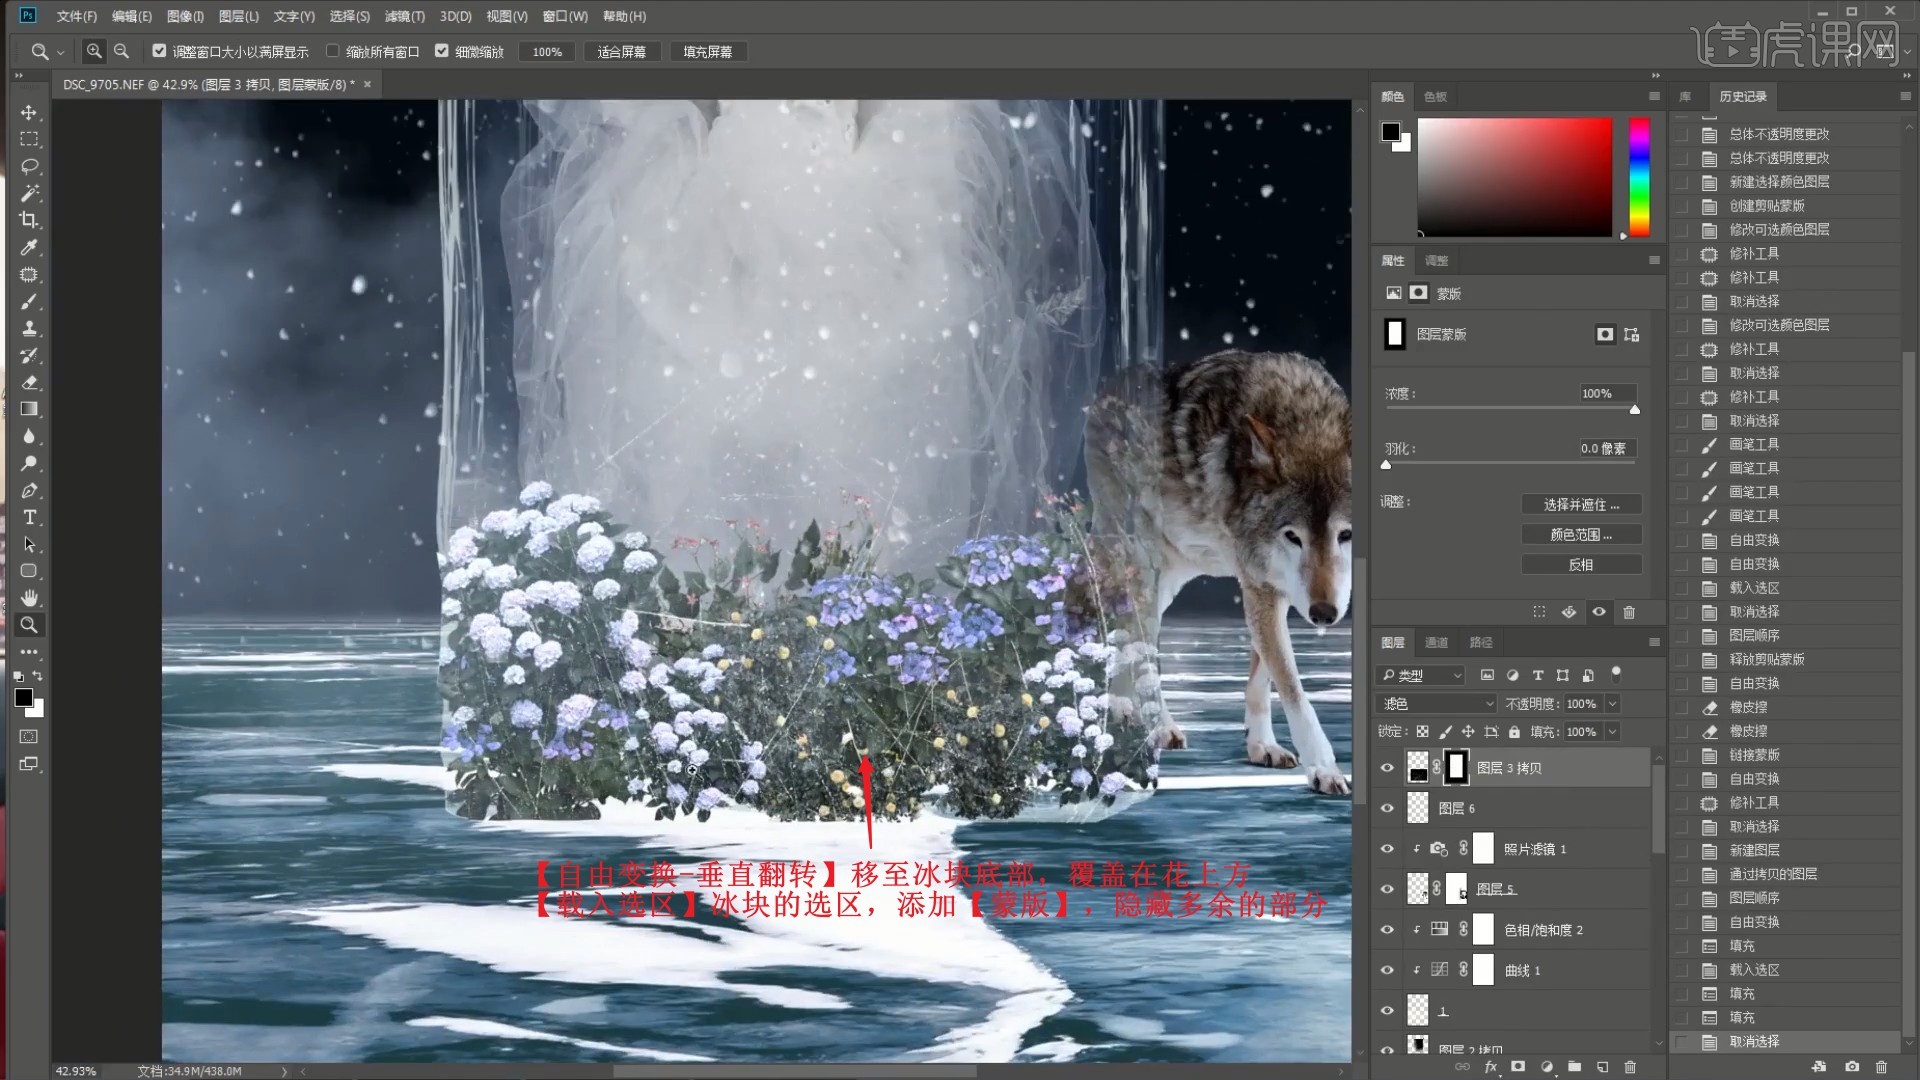Screen dimensions: 1920x1080
Task: Hide the 图层 6 layer
Action: (x=1387, y=808)
